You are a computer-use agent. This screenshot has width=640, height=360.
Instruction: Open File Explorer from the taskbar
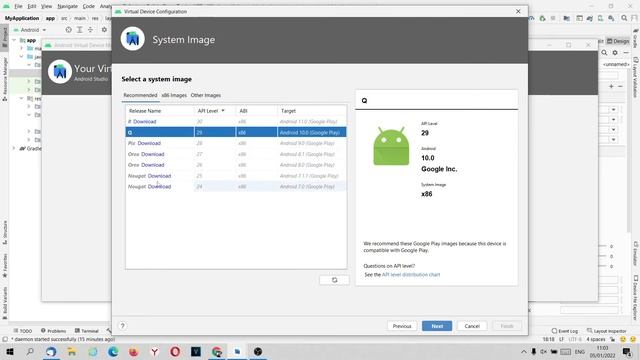pyautogui.click(x=72, y=351)
